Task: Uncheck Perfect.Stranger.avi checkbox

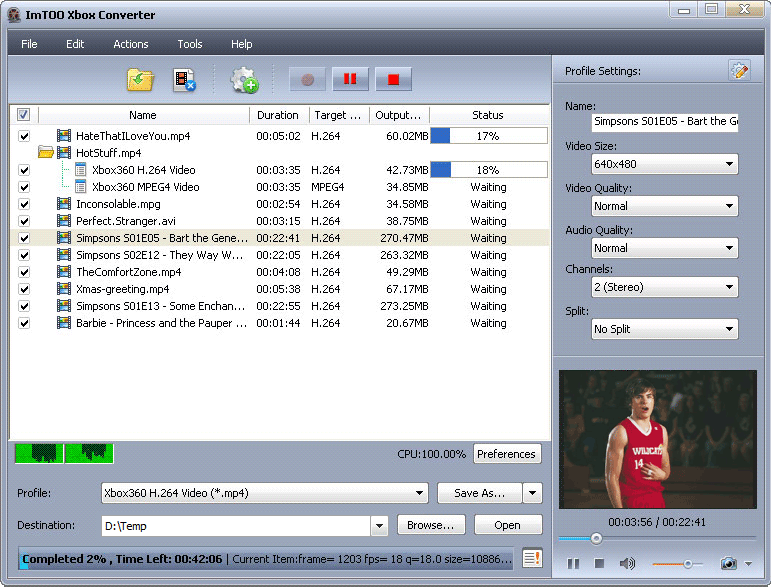Action: click(x=24, y=221)
